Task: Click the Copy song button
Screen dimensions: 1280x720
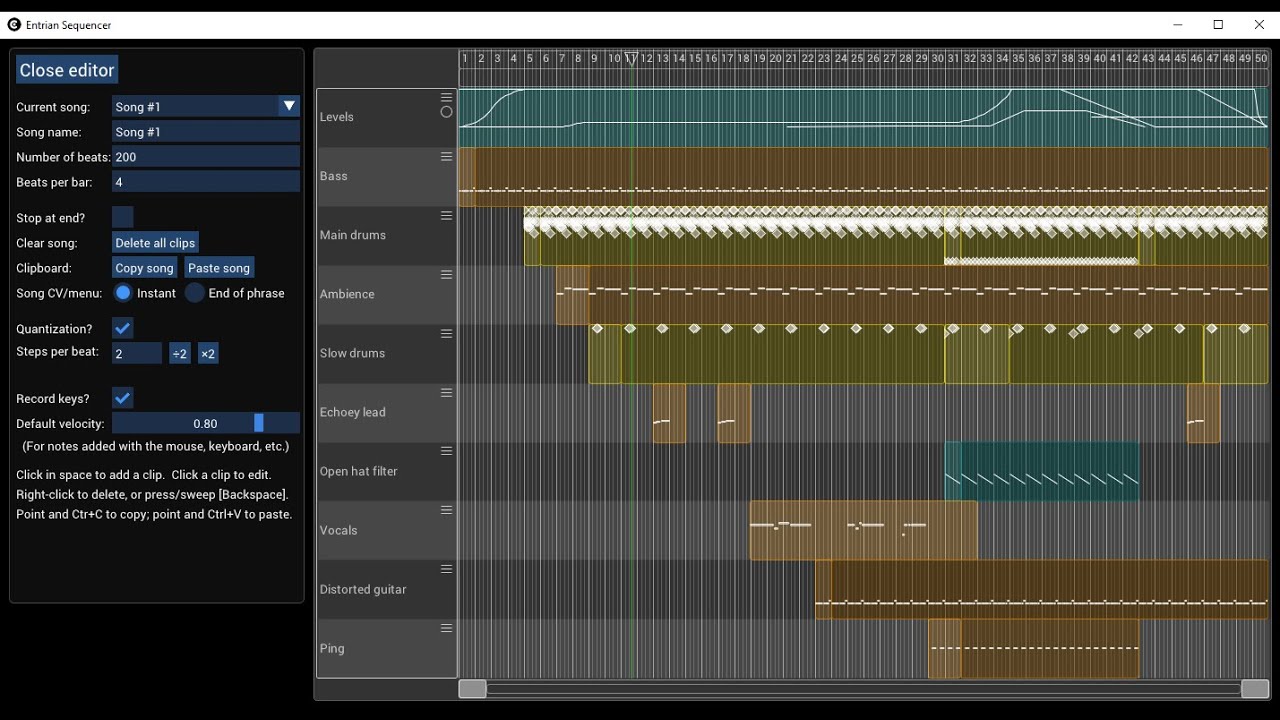Action: (x=145, y=268)
